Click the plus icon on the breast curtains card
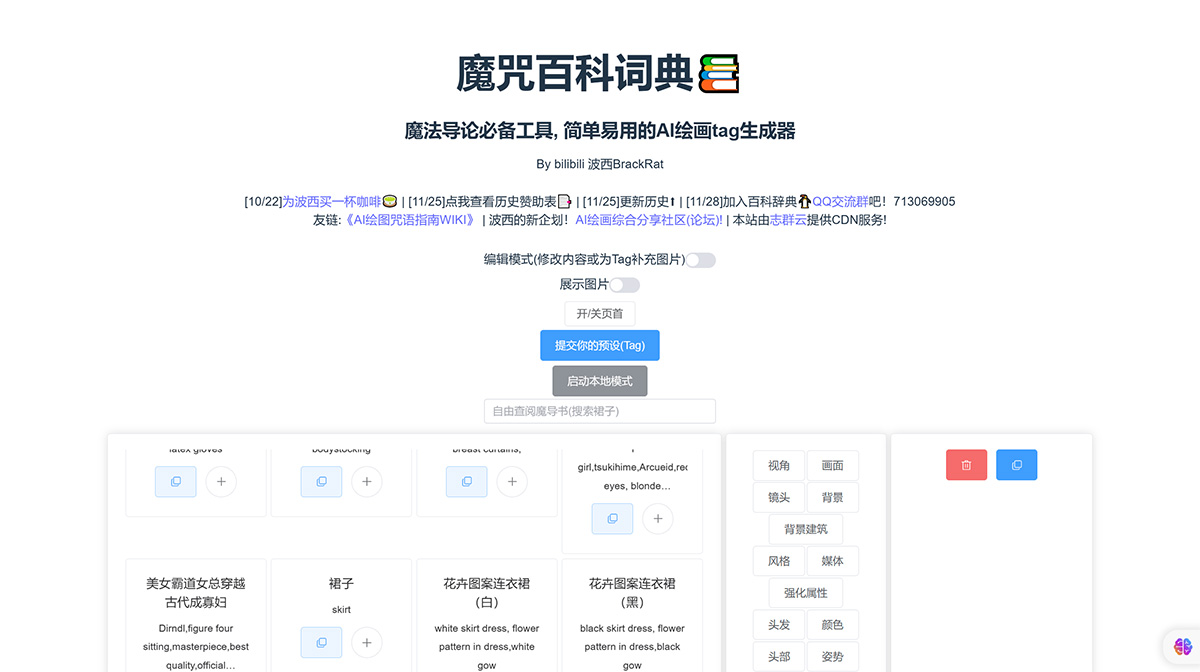Image resolution: width=1200 pixels, height=672 pixels. (x=512, y=481)
